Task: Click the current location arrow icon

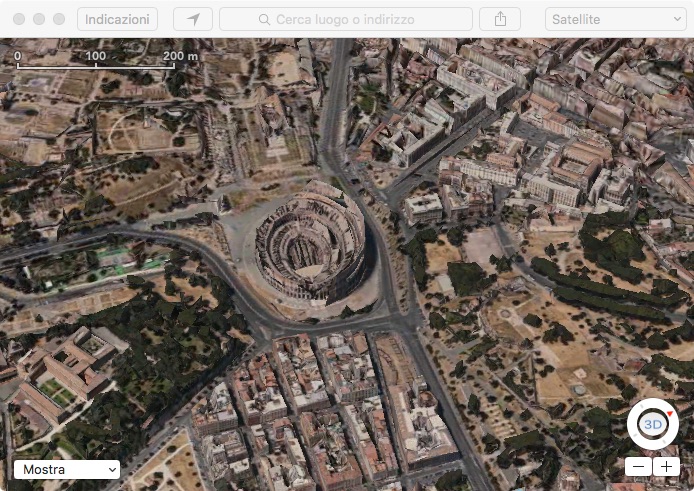Action: point(193,19)
